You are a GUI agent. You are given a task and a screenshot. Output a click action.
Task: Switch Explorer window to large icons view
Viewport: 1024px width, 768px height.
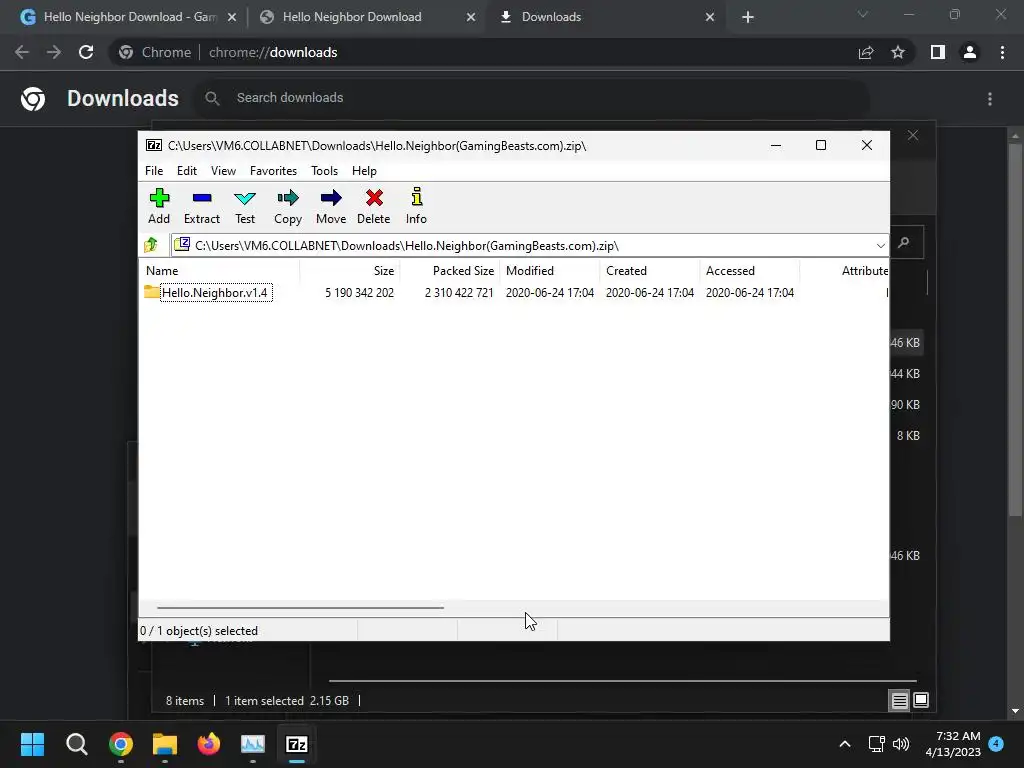point(921,701)
